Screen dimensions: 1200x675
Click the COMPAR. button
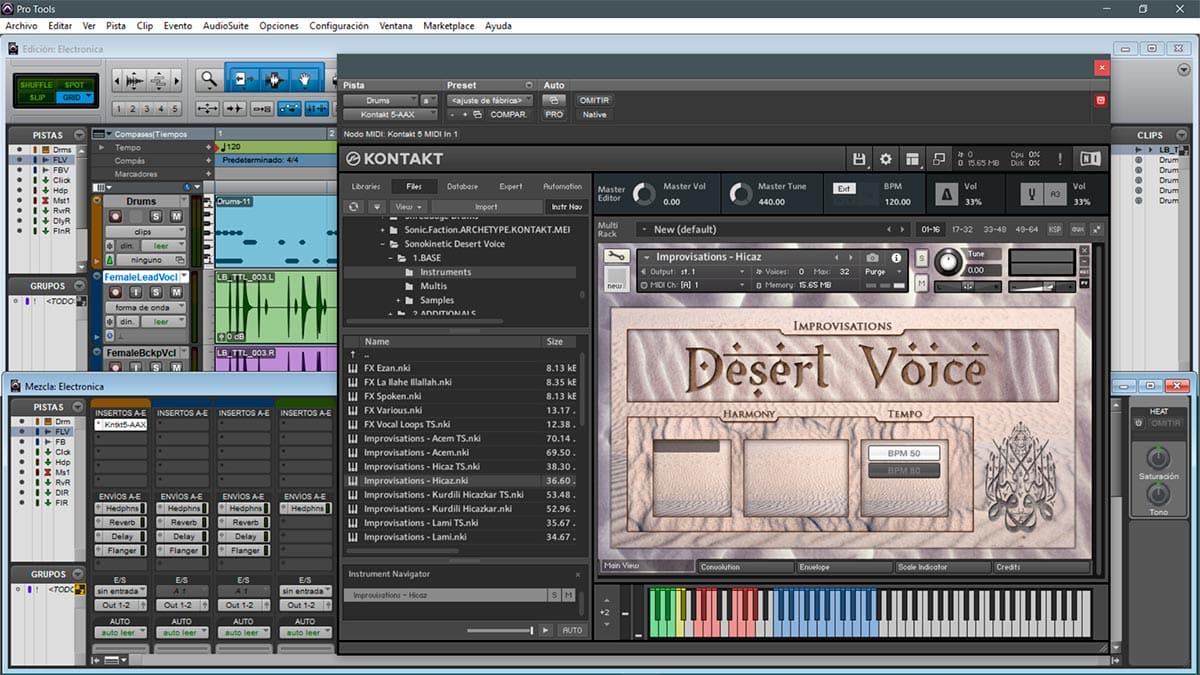click(x=509, y=114)
